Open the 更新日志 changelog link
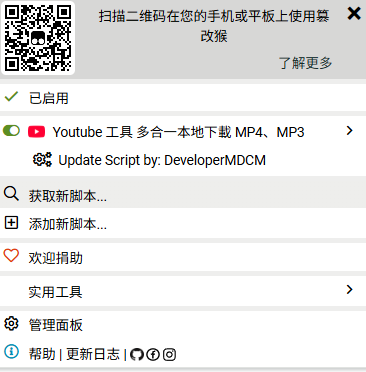Viewport: 366px width, 372px height. click(93, 354)
